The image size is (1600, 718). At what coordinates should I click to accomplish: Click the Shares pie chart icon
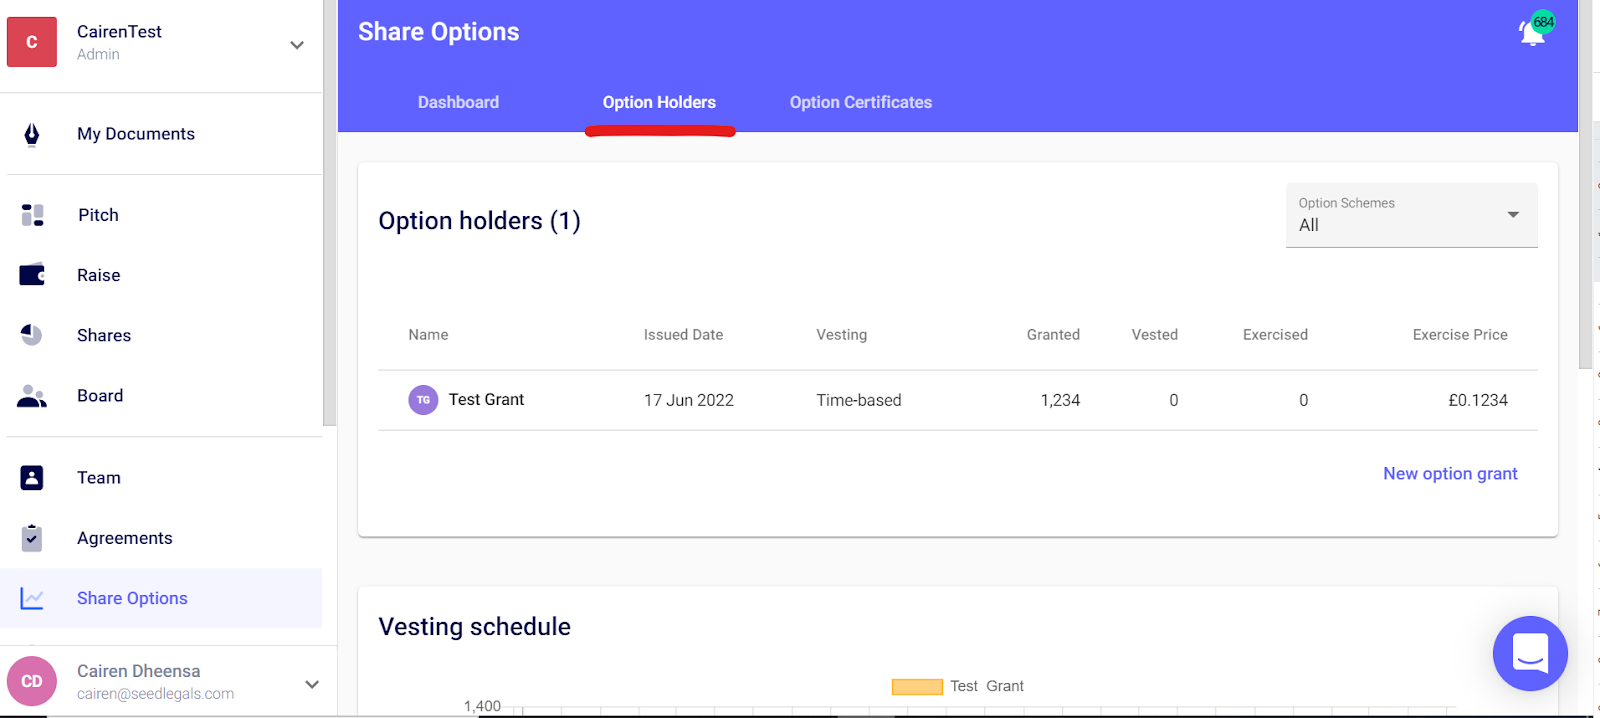point(32,335)
